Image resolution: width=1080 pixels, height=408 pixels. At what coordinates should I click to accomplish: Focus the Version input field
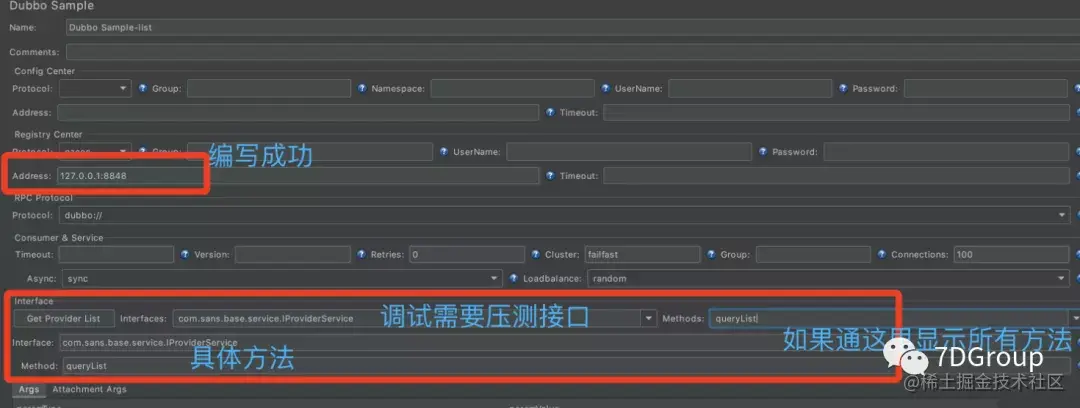[x=293, y=254]
